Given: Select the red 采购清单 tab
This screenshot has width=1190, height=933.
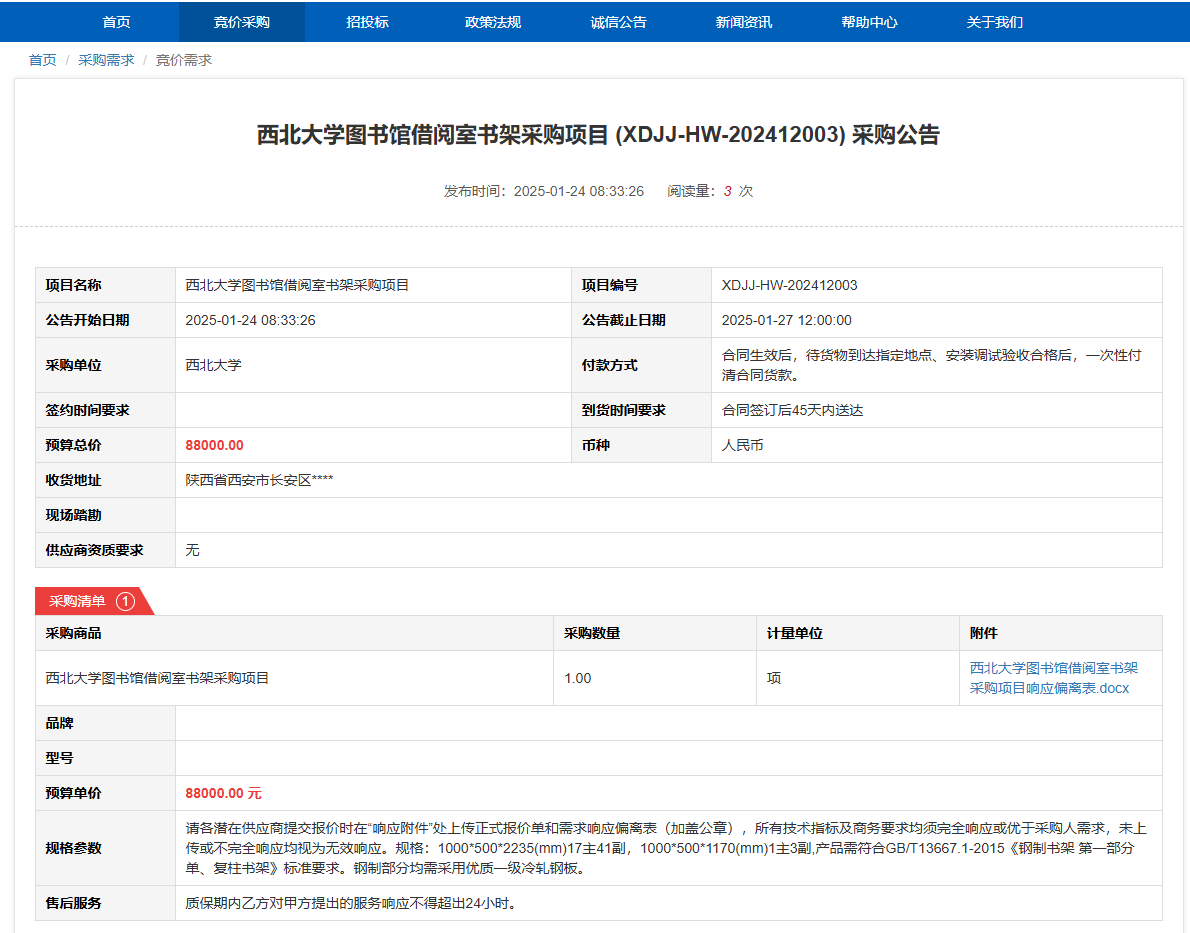Looking at the screenshot, I should click(x=78, y=601).
